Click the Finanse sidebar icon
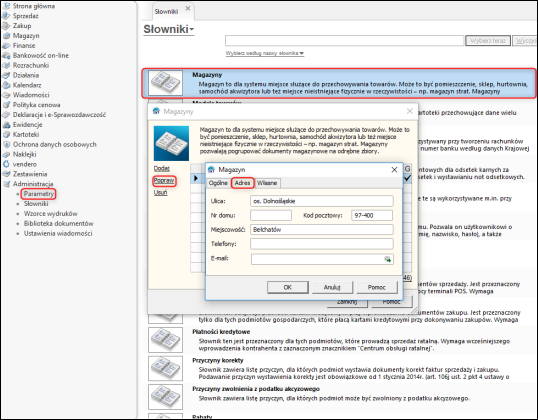538x420 pixels. pyautogui.click(x=6, y=46)
